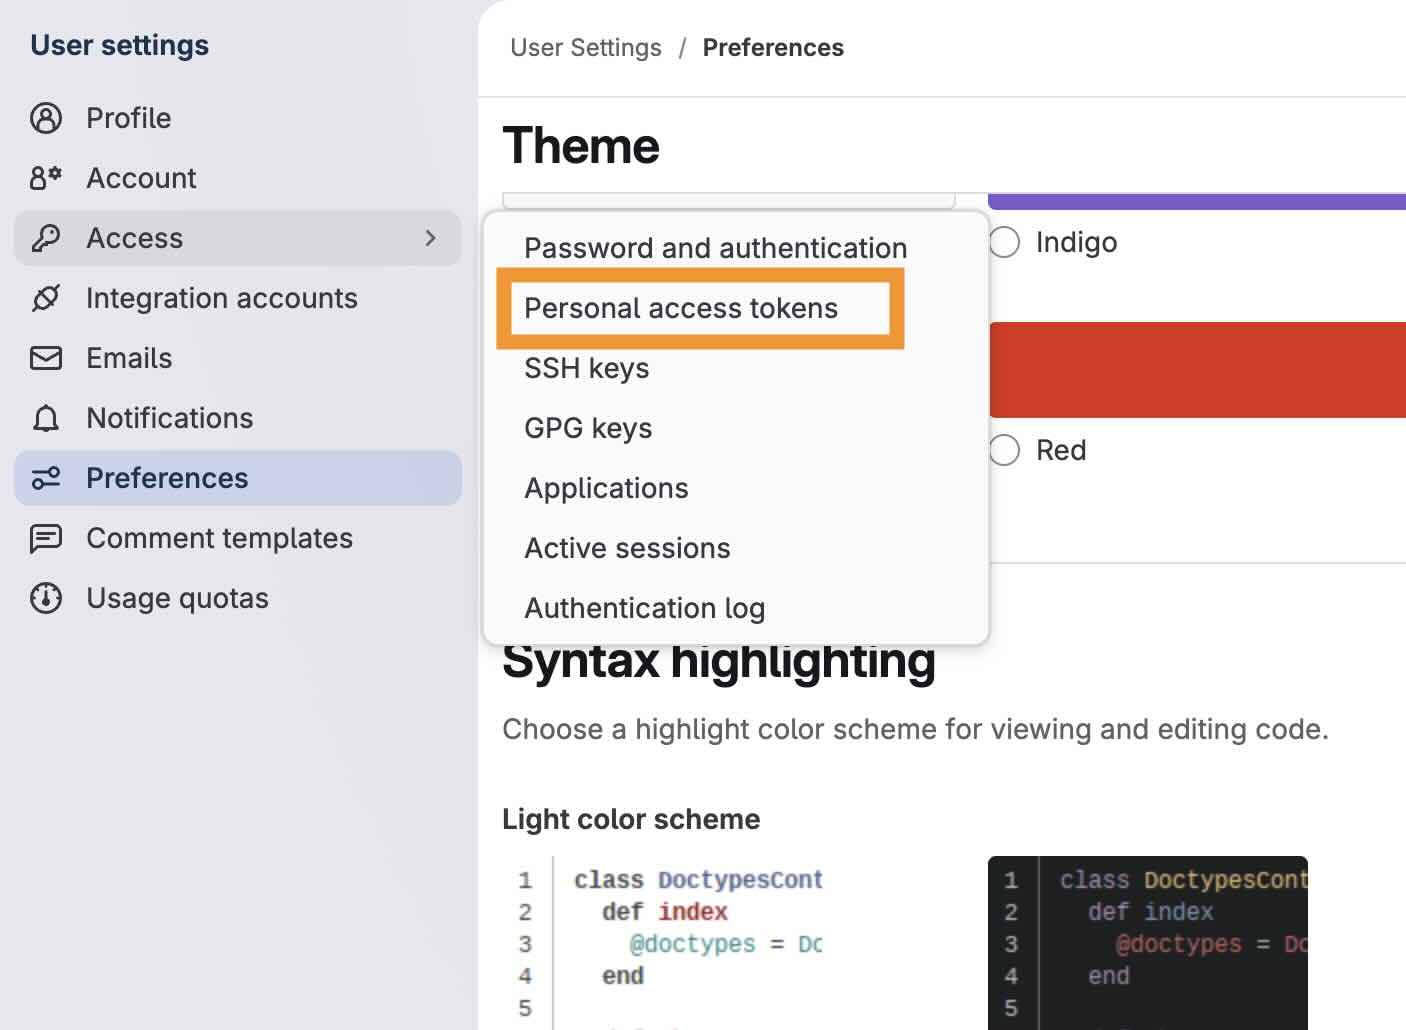Viewport: 1406px width, 1030px height.
Task: Open Authentication log
Action: 645,608
